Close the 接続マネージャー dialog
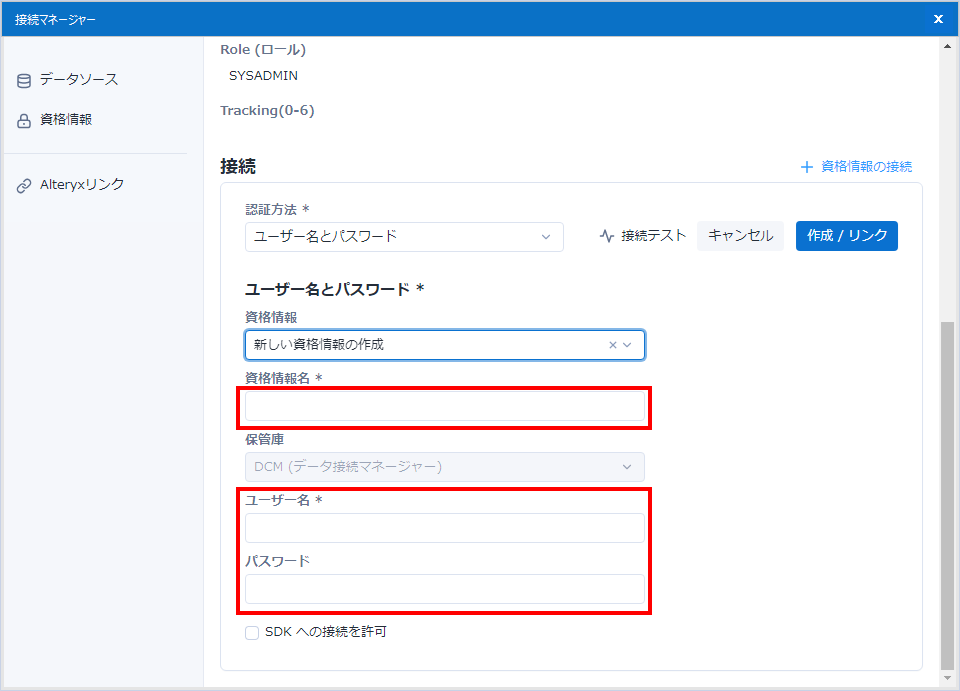The width and height of the screenshot is (960, 691). tap(938, 19)
